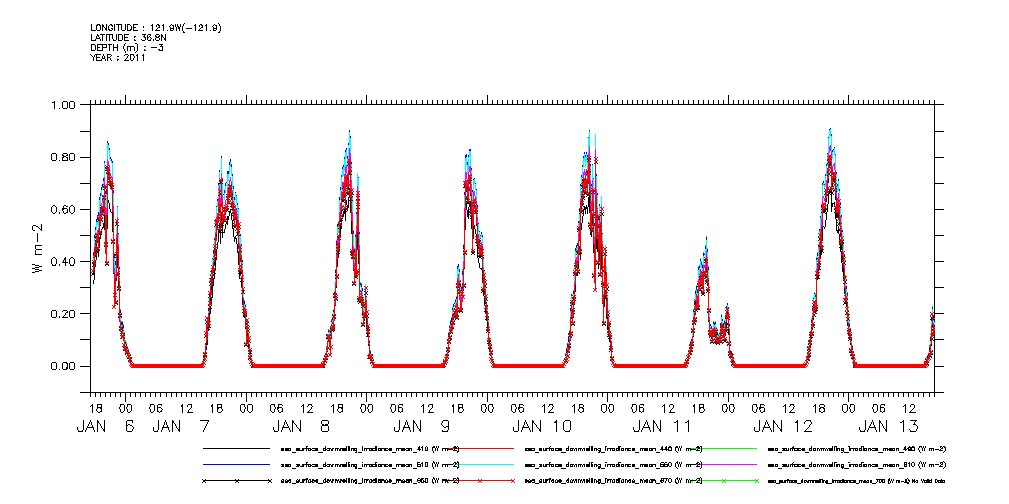Click the red x-marked swatch for the 670 legend entry
The width and height of the screenshot is (1009, 504).
(x=479, y=481)
